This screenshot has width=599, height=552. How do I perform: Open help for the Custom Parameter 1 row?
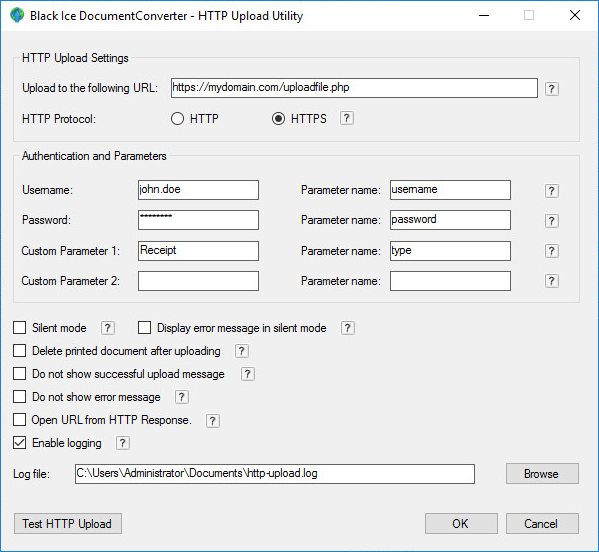(x=551, y=251)
